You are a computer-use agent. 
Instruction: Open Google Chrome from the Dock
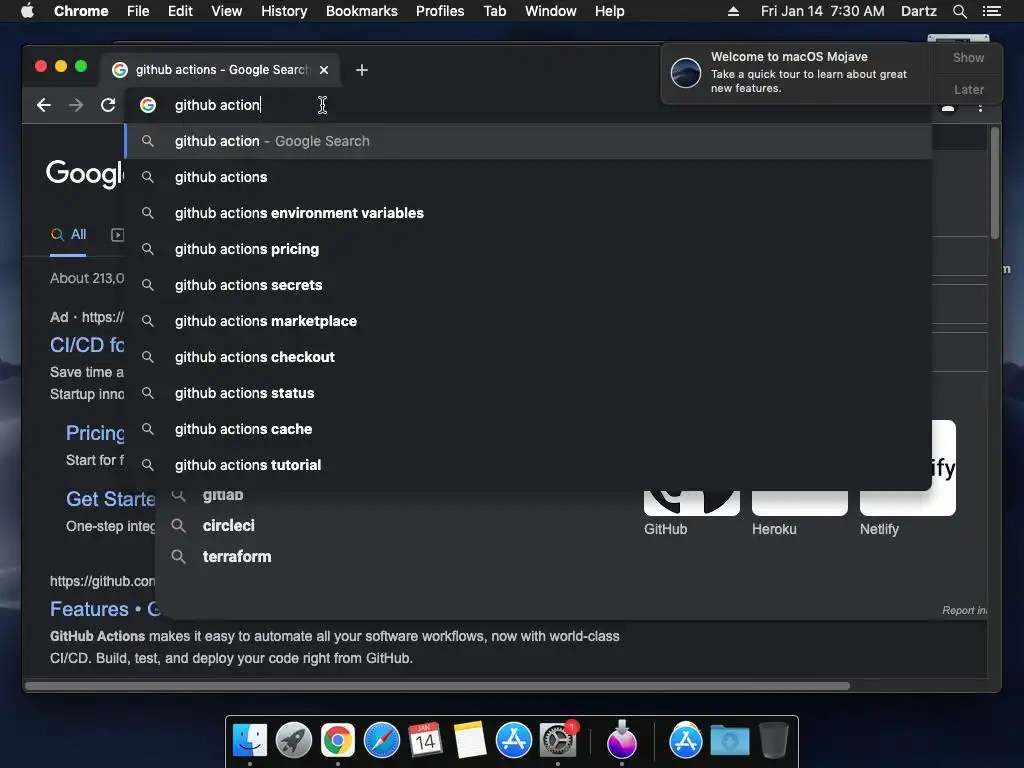pyautogui.click(x=338, y=741)
